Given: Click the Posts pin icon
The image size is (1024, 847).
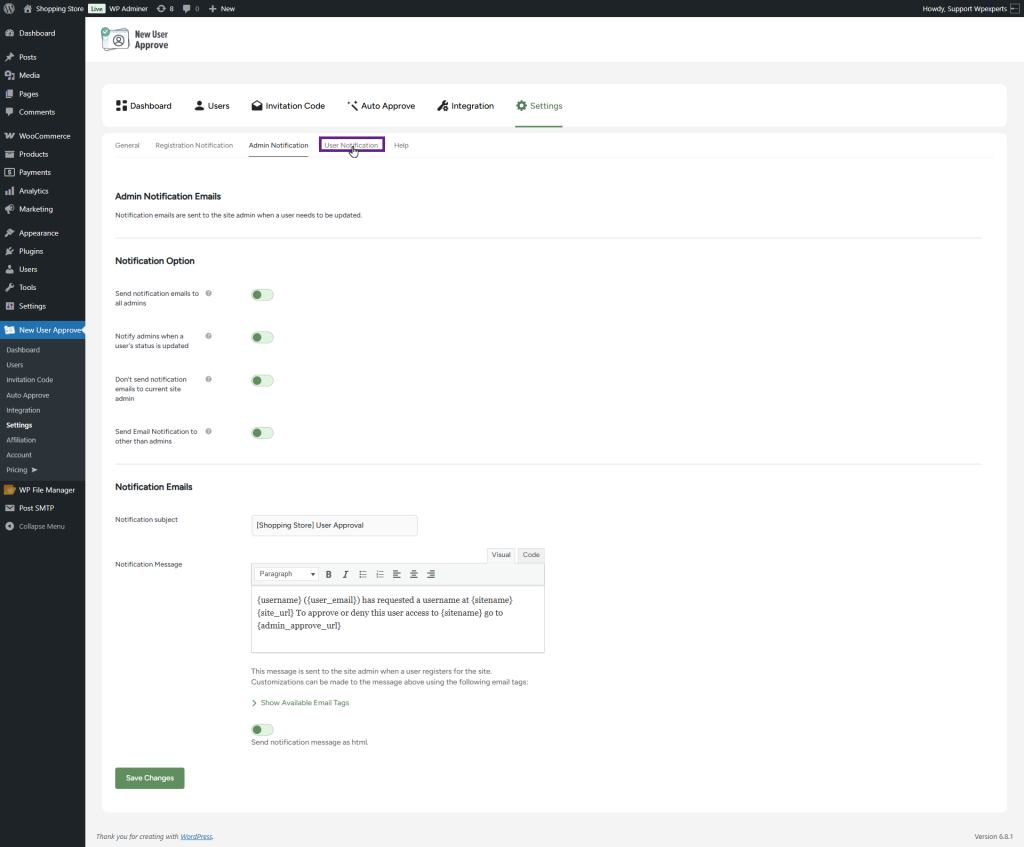Looking at the screenshot, I should pyautogui.click(x=10, y=57).
